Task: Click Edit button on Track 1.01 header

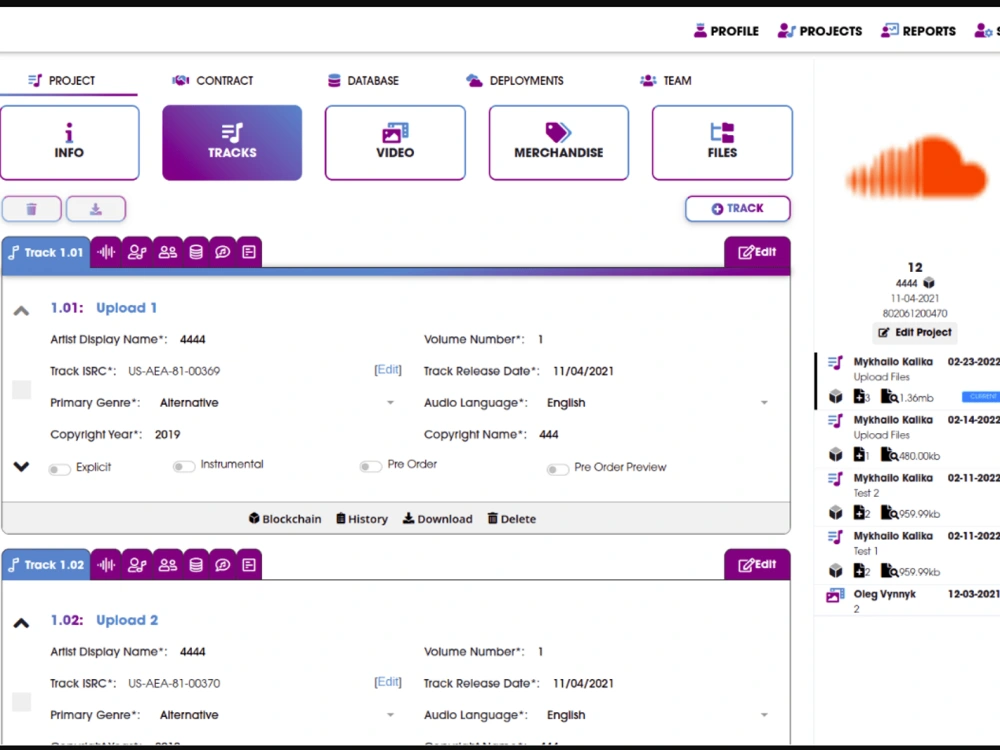Action: coord(757,252)
